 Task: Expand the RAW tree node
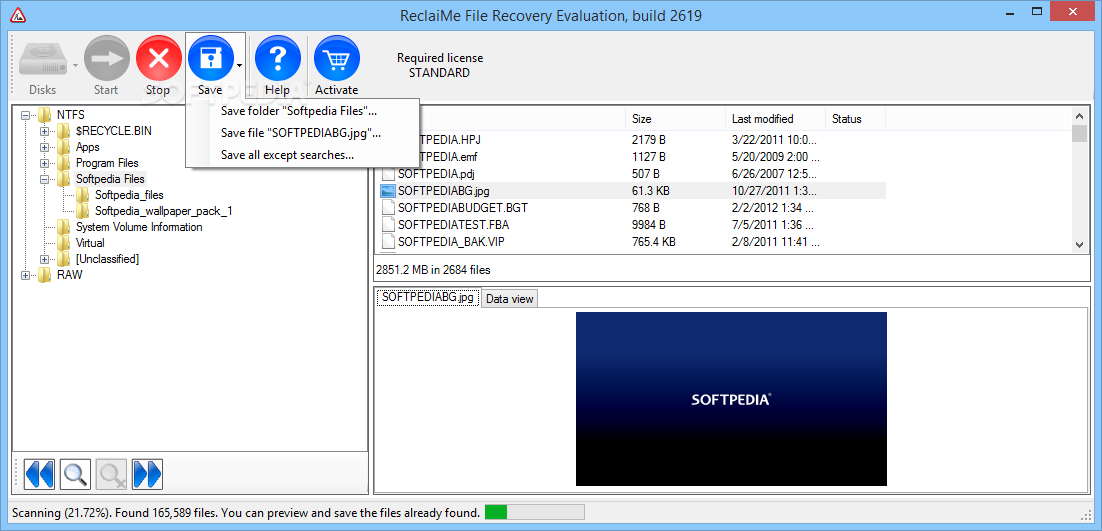click(x=26, y=275)
